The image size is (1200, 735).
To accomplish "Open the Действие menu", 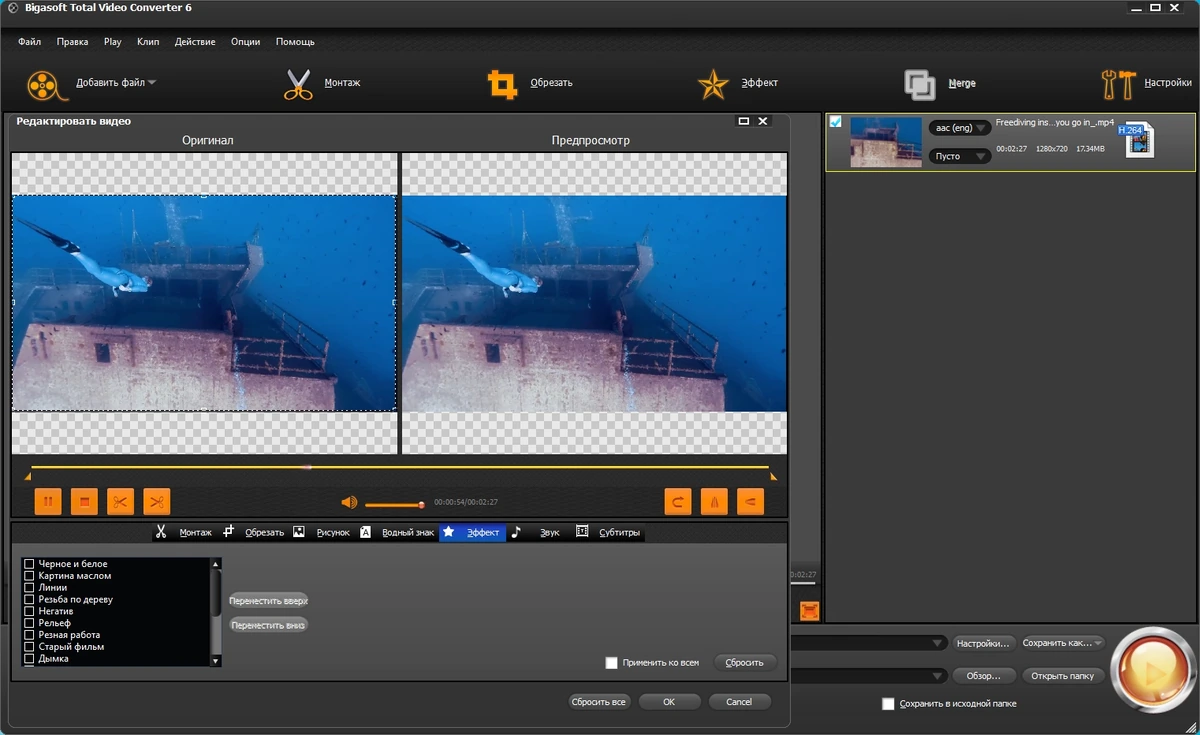I will pyautogui.click(x=195, y=42).
